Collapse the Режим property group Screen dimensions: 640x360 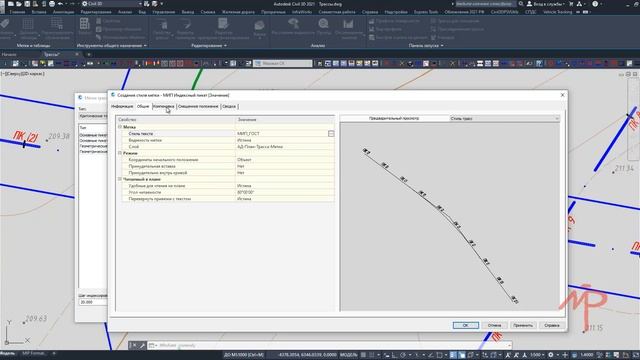pos(120,153)
